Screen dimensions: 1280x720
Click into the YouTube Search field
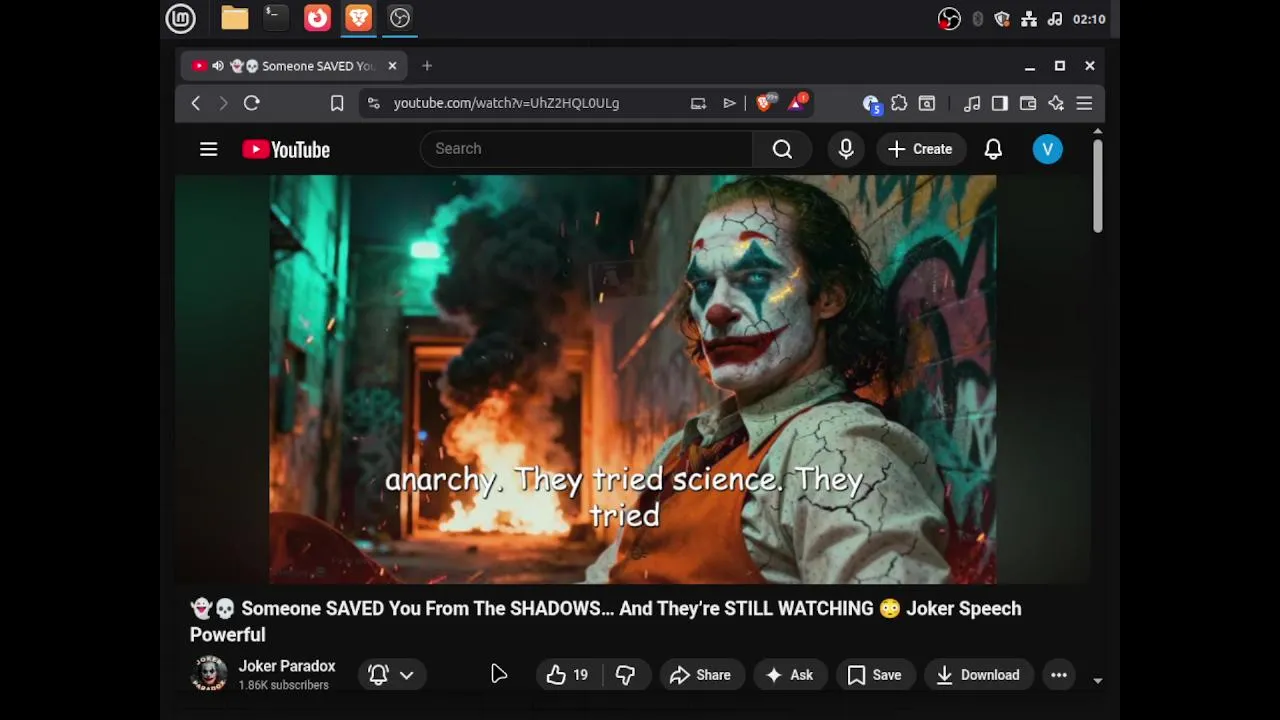(x=586, y=149)
